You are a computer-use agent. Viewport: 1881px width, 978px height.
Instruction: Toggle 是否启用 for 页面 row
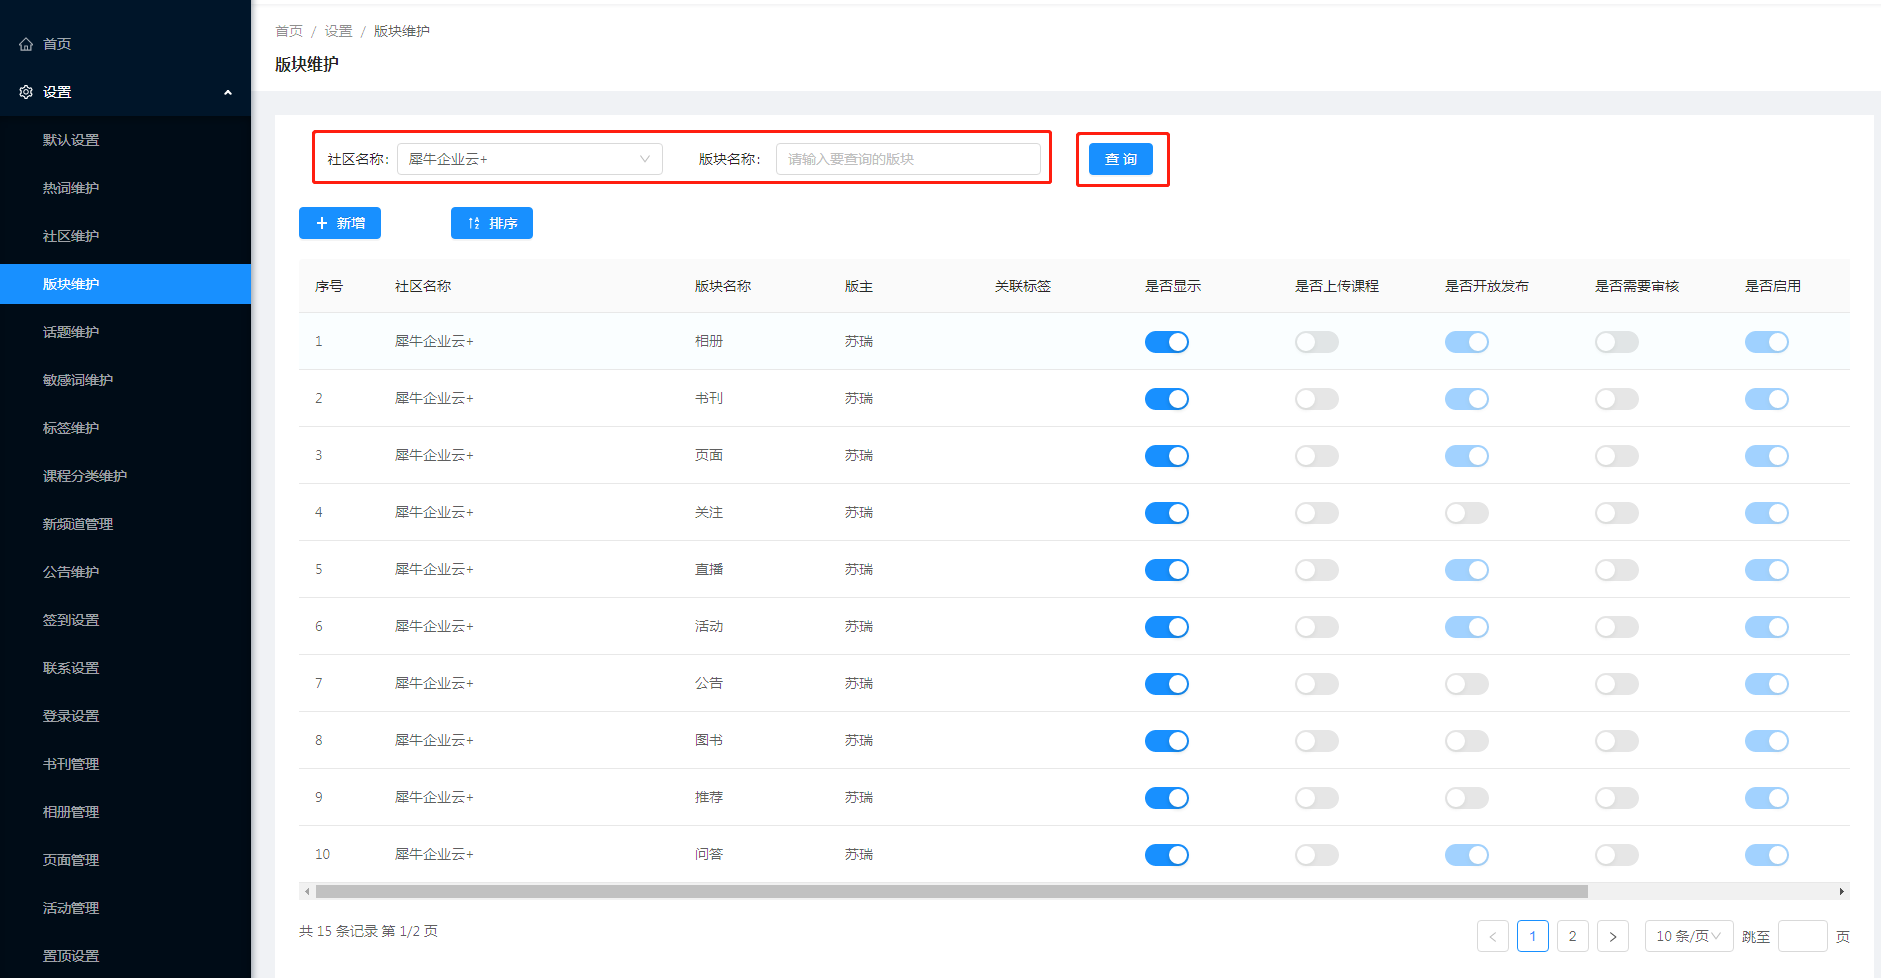(1767, 456)
